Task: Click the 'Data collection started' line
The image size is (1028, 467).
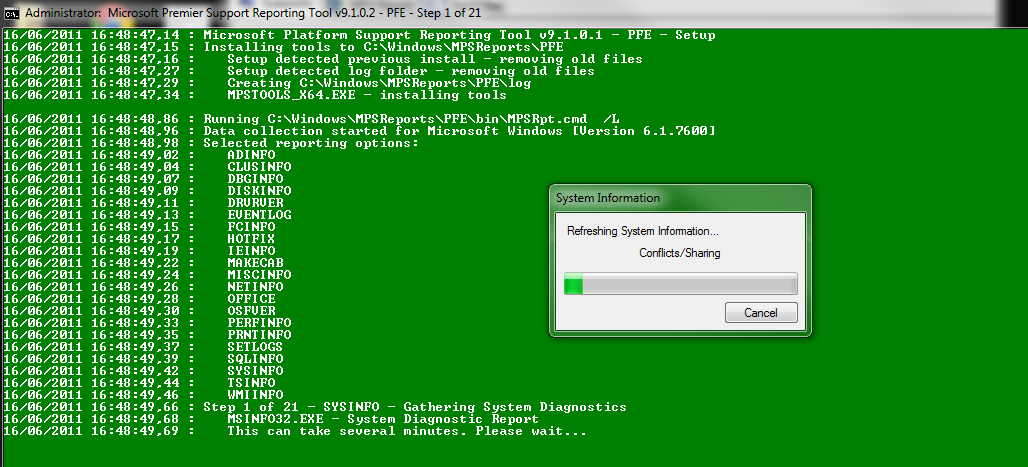Action: (x=359, y=131)
